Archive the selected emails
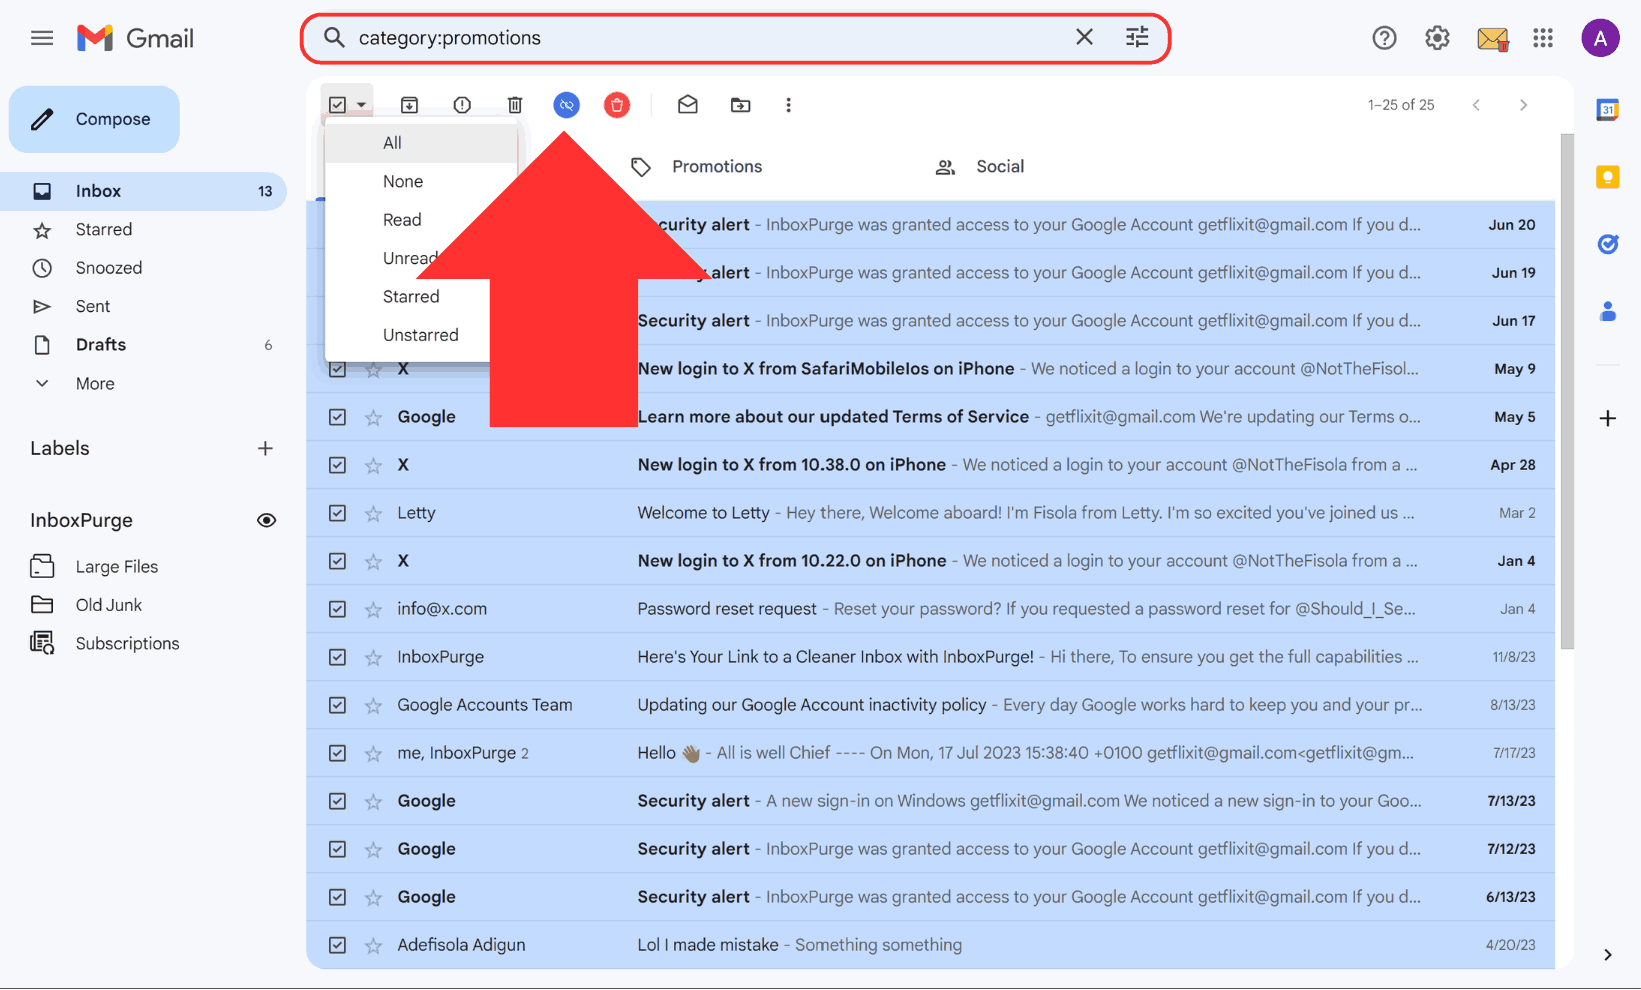 tap(409, 105)
